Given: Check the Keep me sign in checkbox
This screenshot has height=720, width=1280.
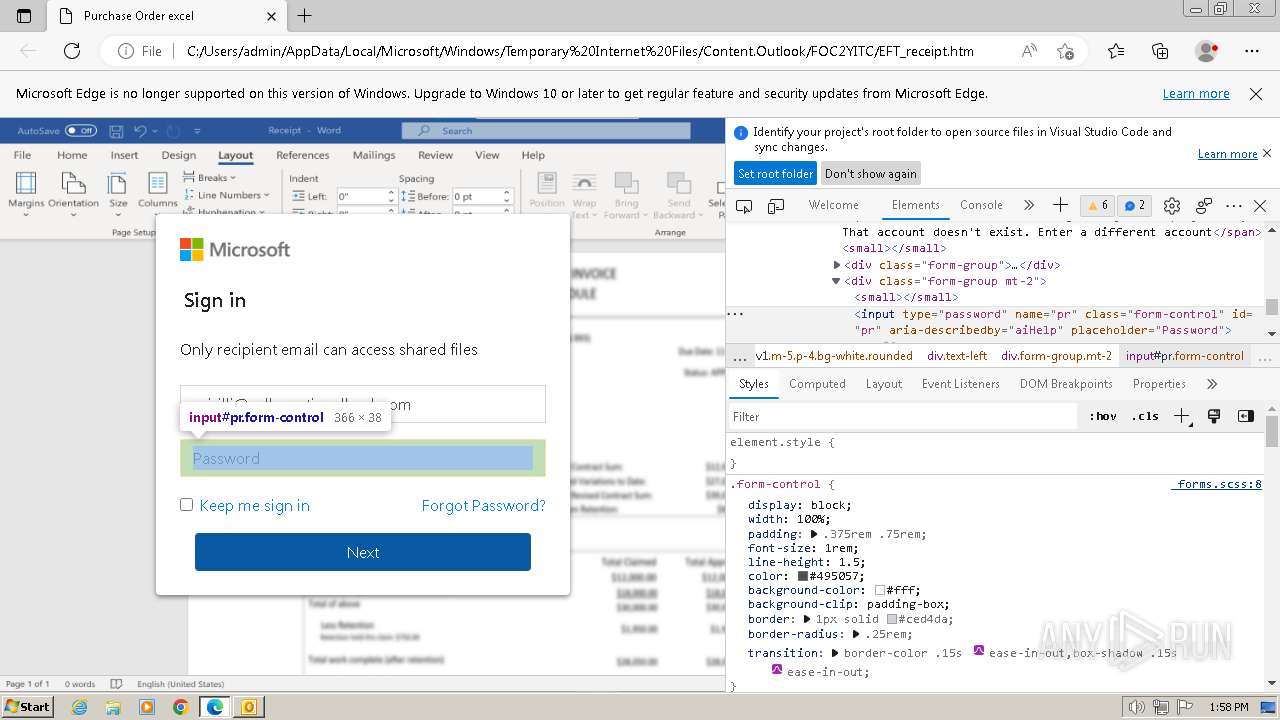Looking at the screenshot, I should [186, 504].
